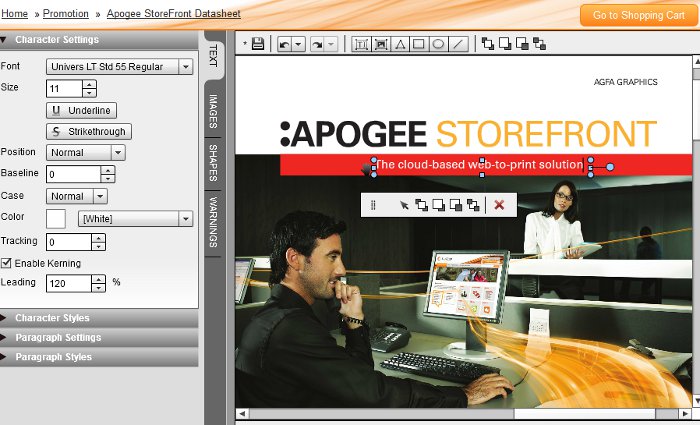Decrease the Leading percentage

[98, 288]
